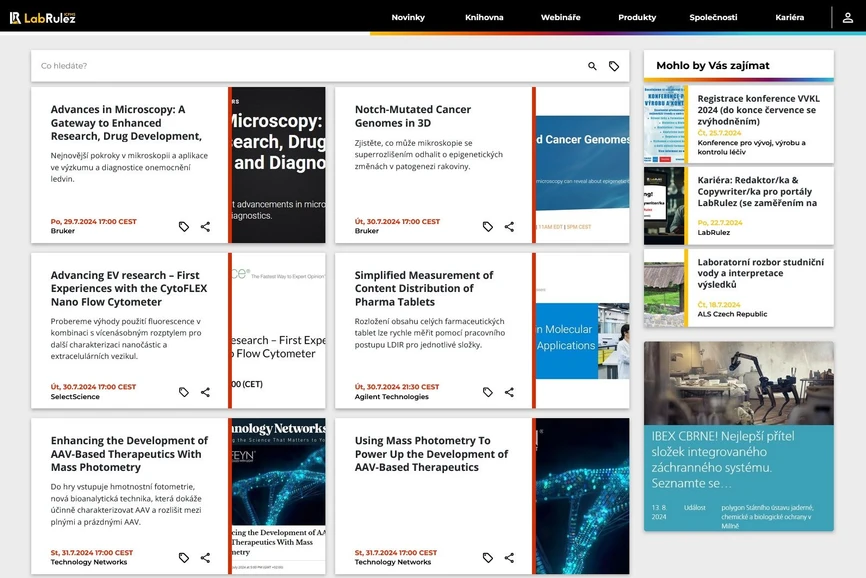Viewport: 866px width, 578px height.
Task: Click date 'Út, 30.7.2024 21:30 CEST'
Action: (x=397, y=386)
